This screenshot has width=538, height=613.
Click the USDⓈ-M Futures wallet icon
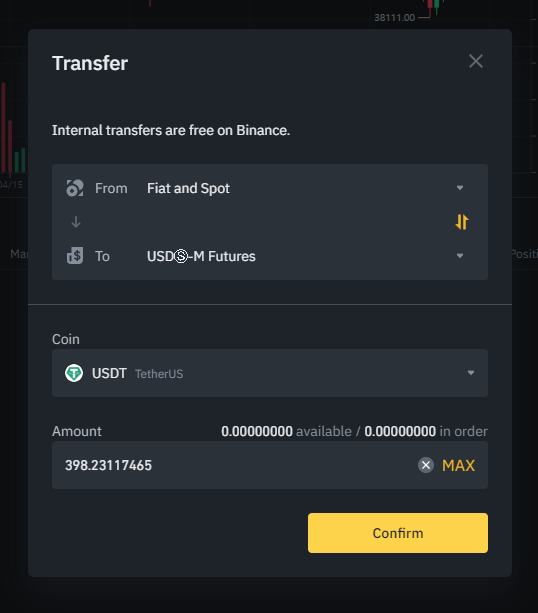(x=75, y=256)
